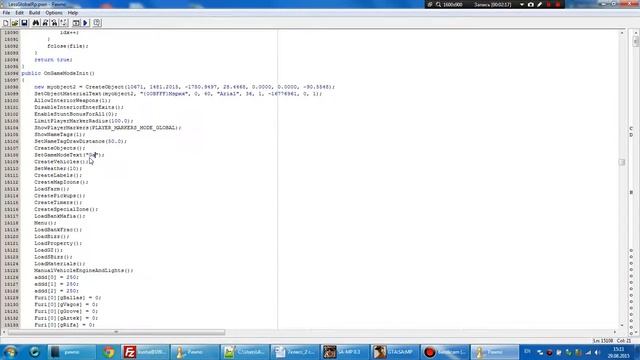
Task: Click the 'LoadProperty();' line
Action: (58, 243)
